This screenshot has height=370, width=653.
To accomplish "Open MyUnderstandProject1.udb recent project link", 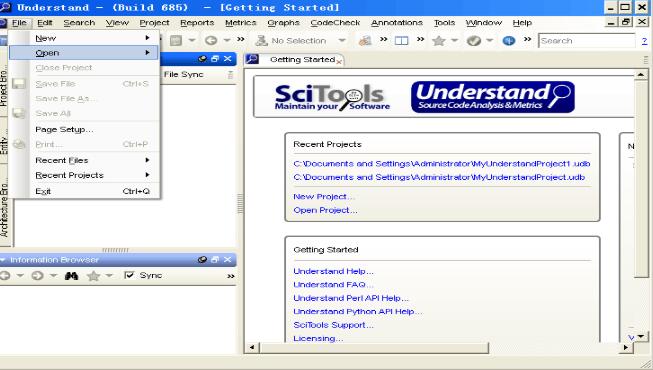I will pyautogui.click(x=442, y=164).
